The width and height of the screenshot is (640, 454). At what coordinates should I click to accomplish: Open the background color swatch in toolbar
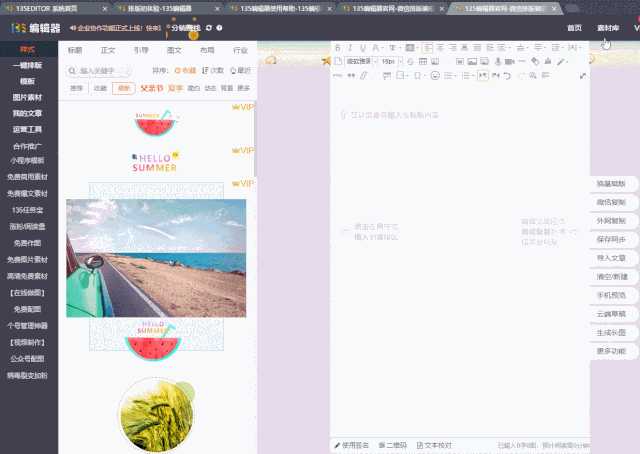pyautogui.click(x=410, y=48)
